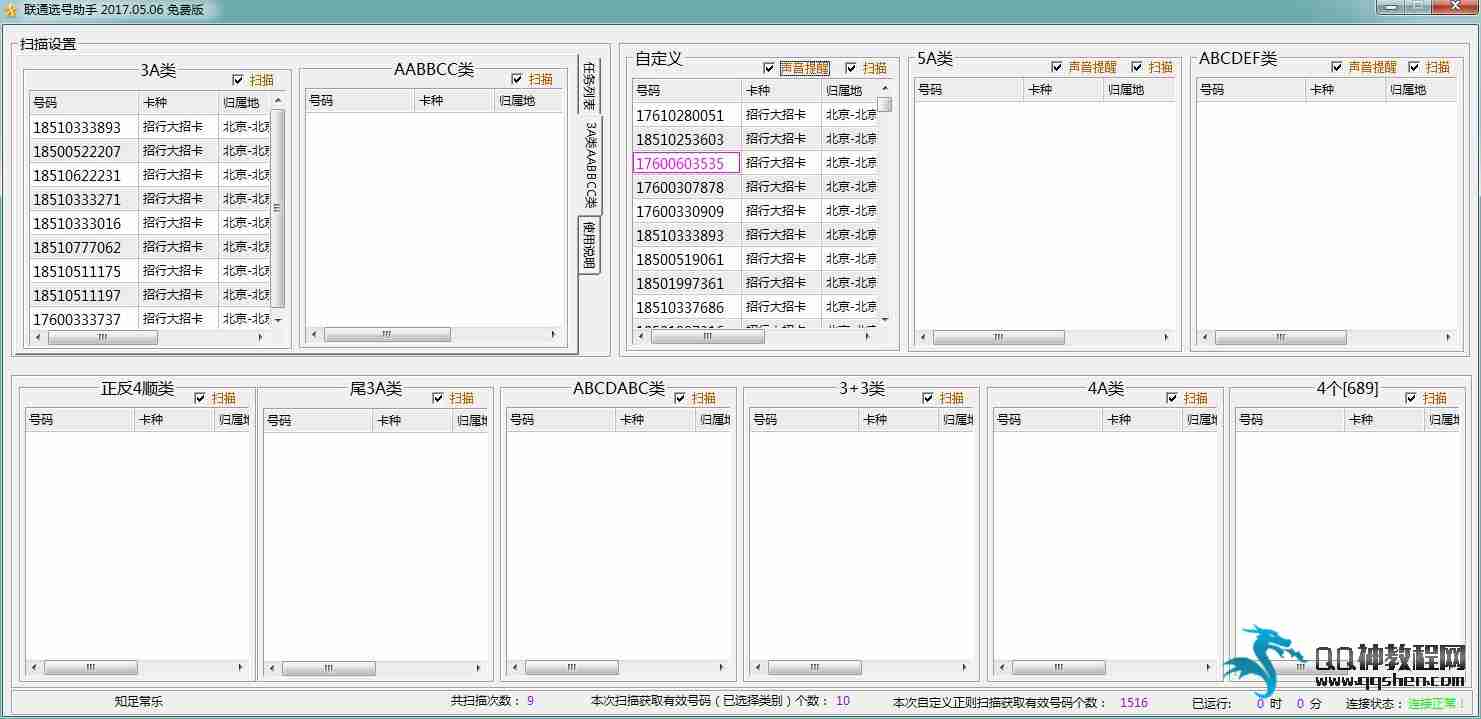Click 卡种 column header in 正反4顺类 list

click(x=175, y=421)
